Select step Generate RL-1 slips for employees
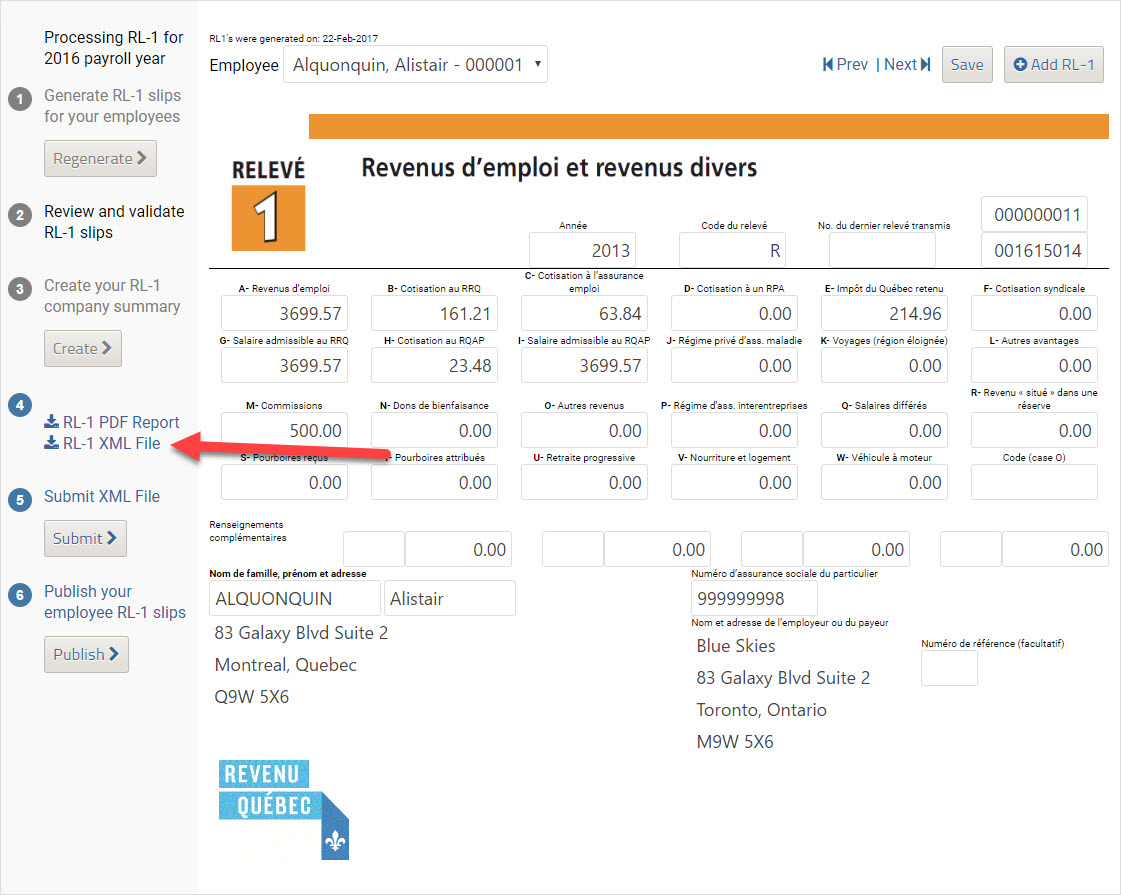 pyautogui.click(x=112, y=106)
